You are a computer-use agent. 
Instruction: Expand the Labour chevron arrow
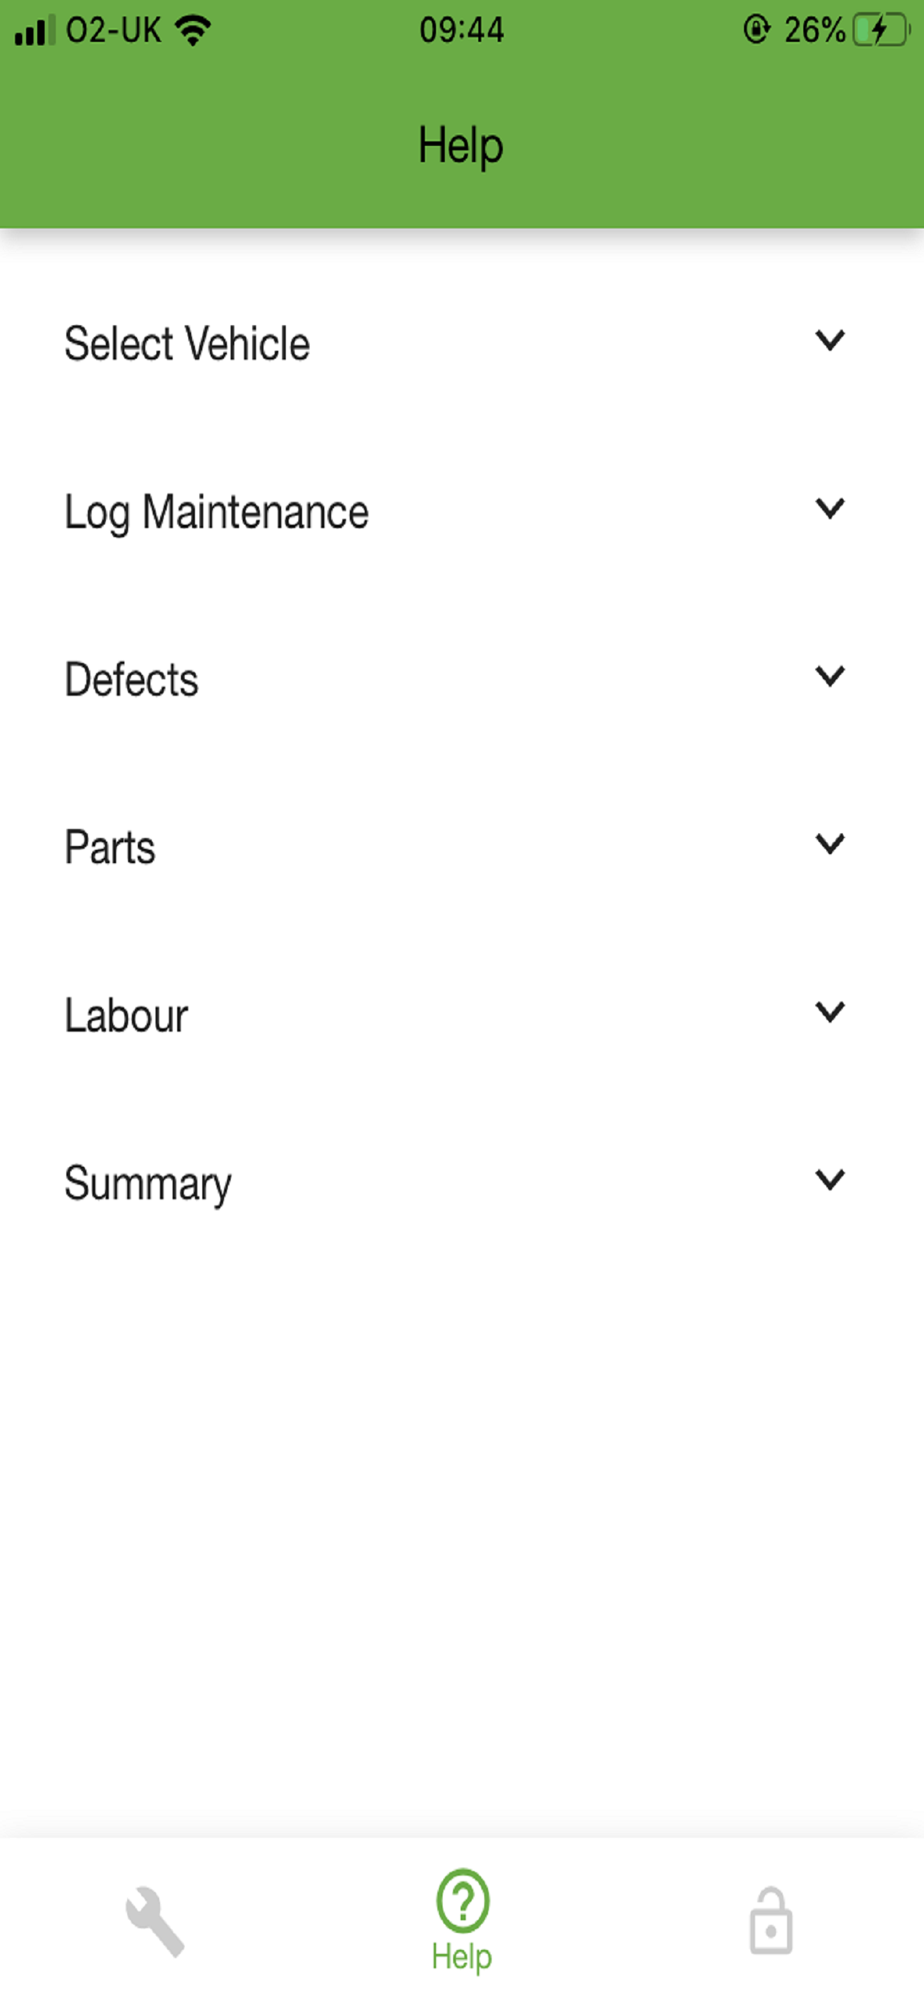coord(830,1013)
